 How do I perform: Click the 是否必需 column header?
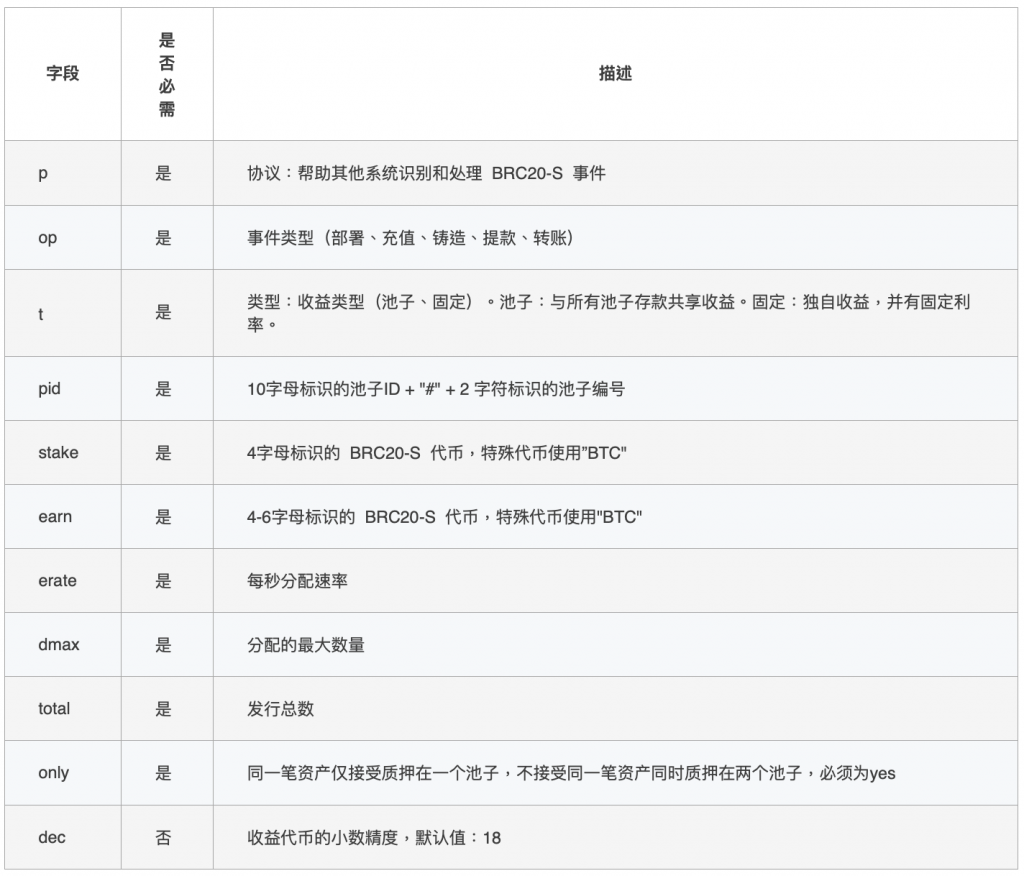tap(165, 73)
